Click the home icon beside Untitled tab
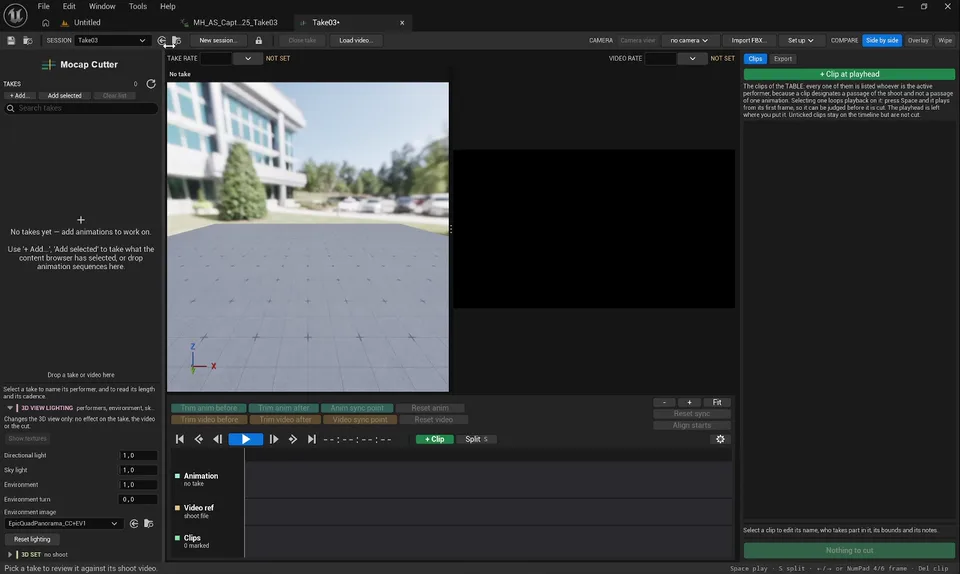 (45, 23)
